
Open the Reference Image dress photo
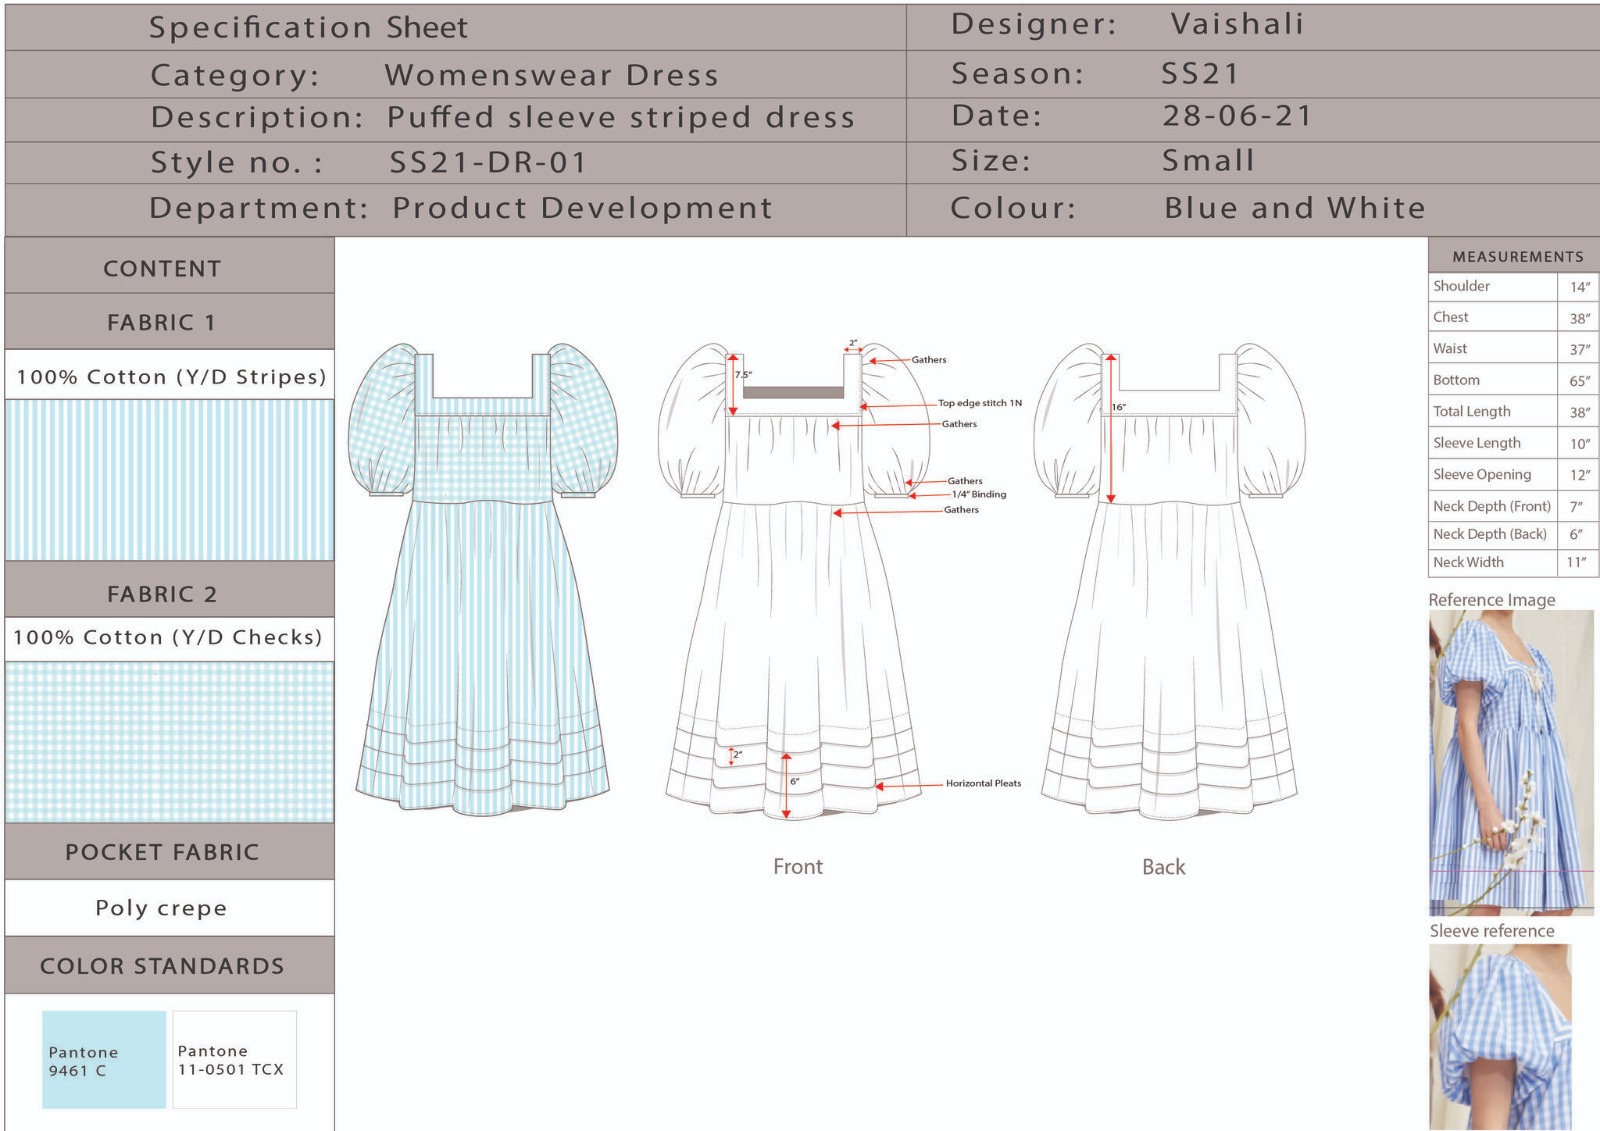(1511, 762)
